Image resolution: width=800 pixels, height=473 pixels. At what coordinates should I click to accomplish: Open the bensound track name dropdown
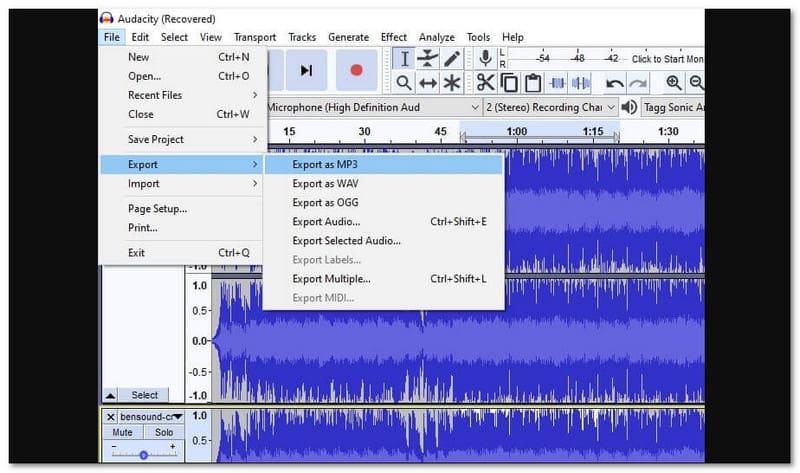151,417
